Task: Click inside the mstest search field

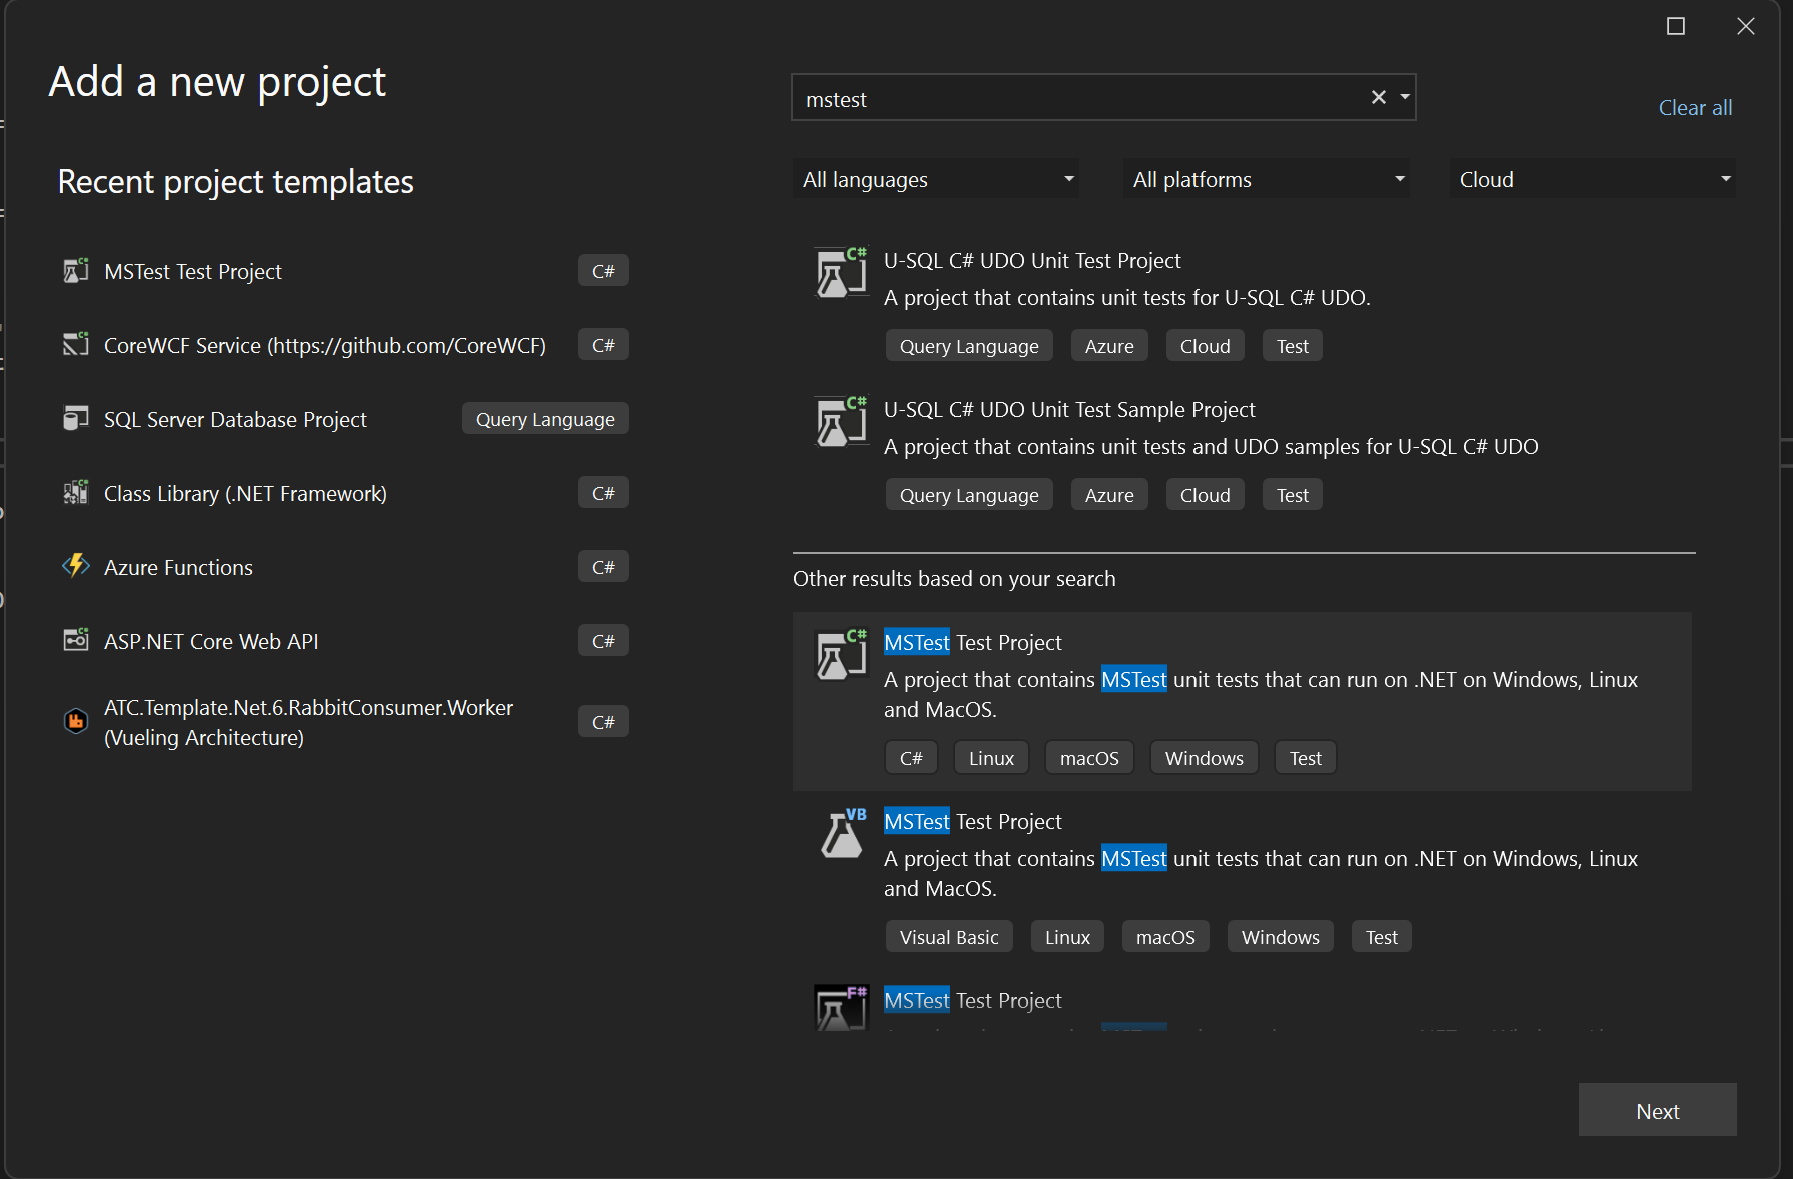Action: (x=1080, y=99)
